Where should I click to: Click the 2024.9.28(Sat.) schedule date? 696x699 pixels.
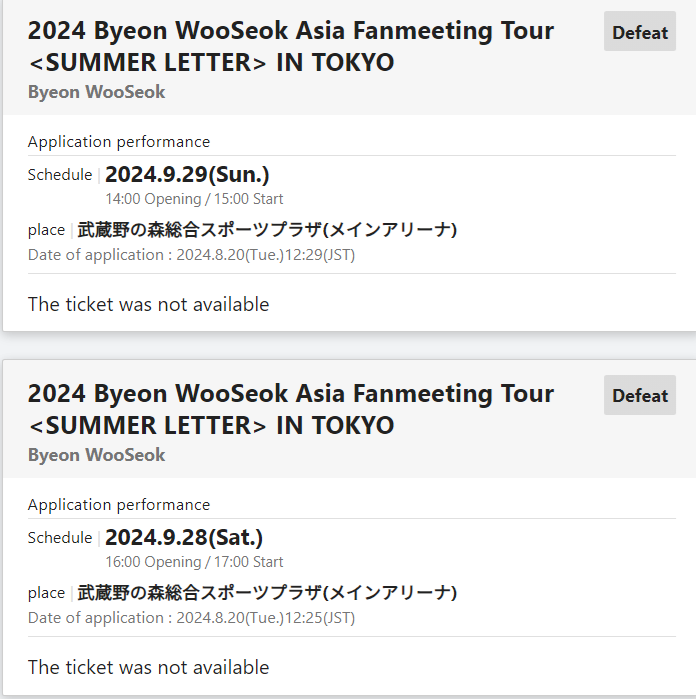pyautogui.click(x=184, y=537)
